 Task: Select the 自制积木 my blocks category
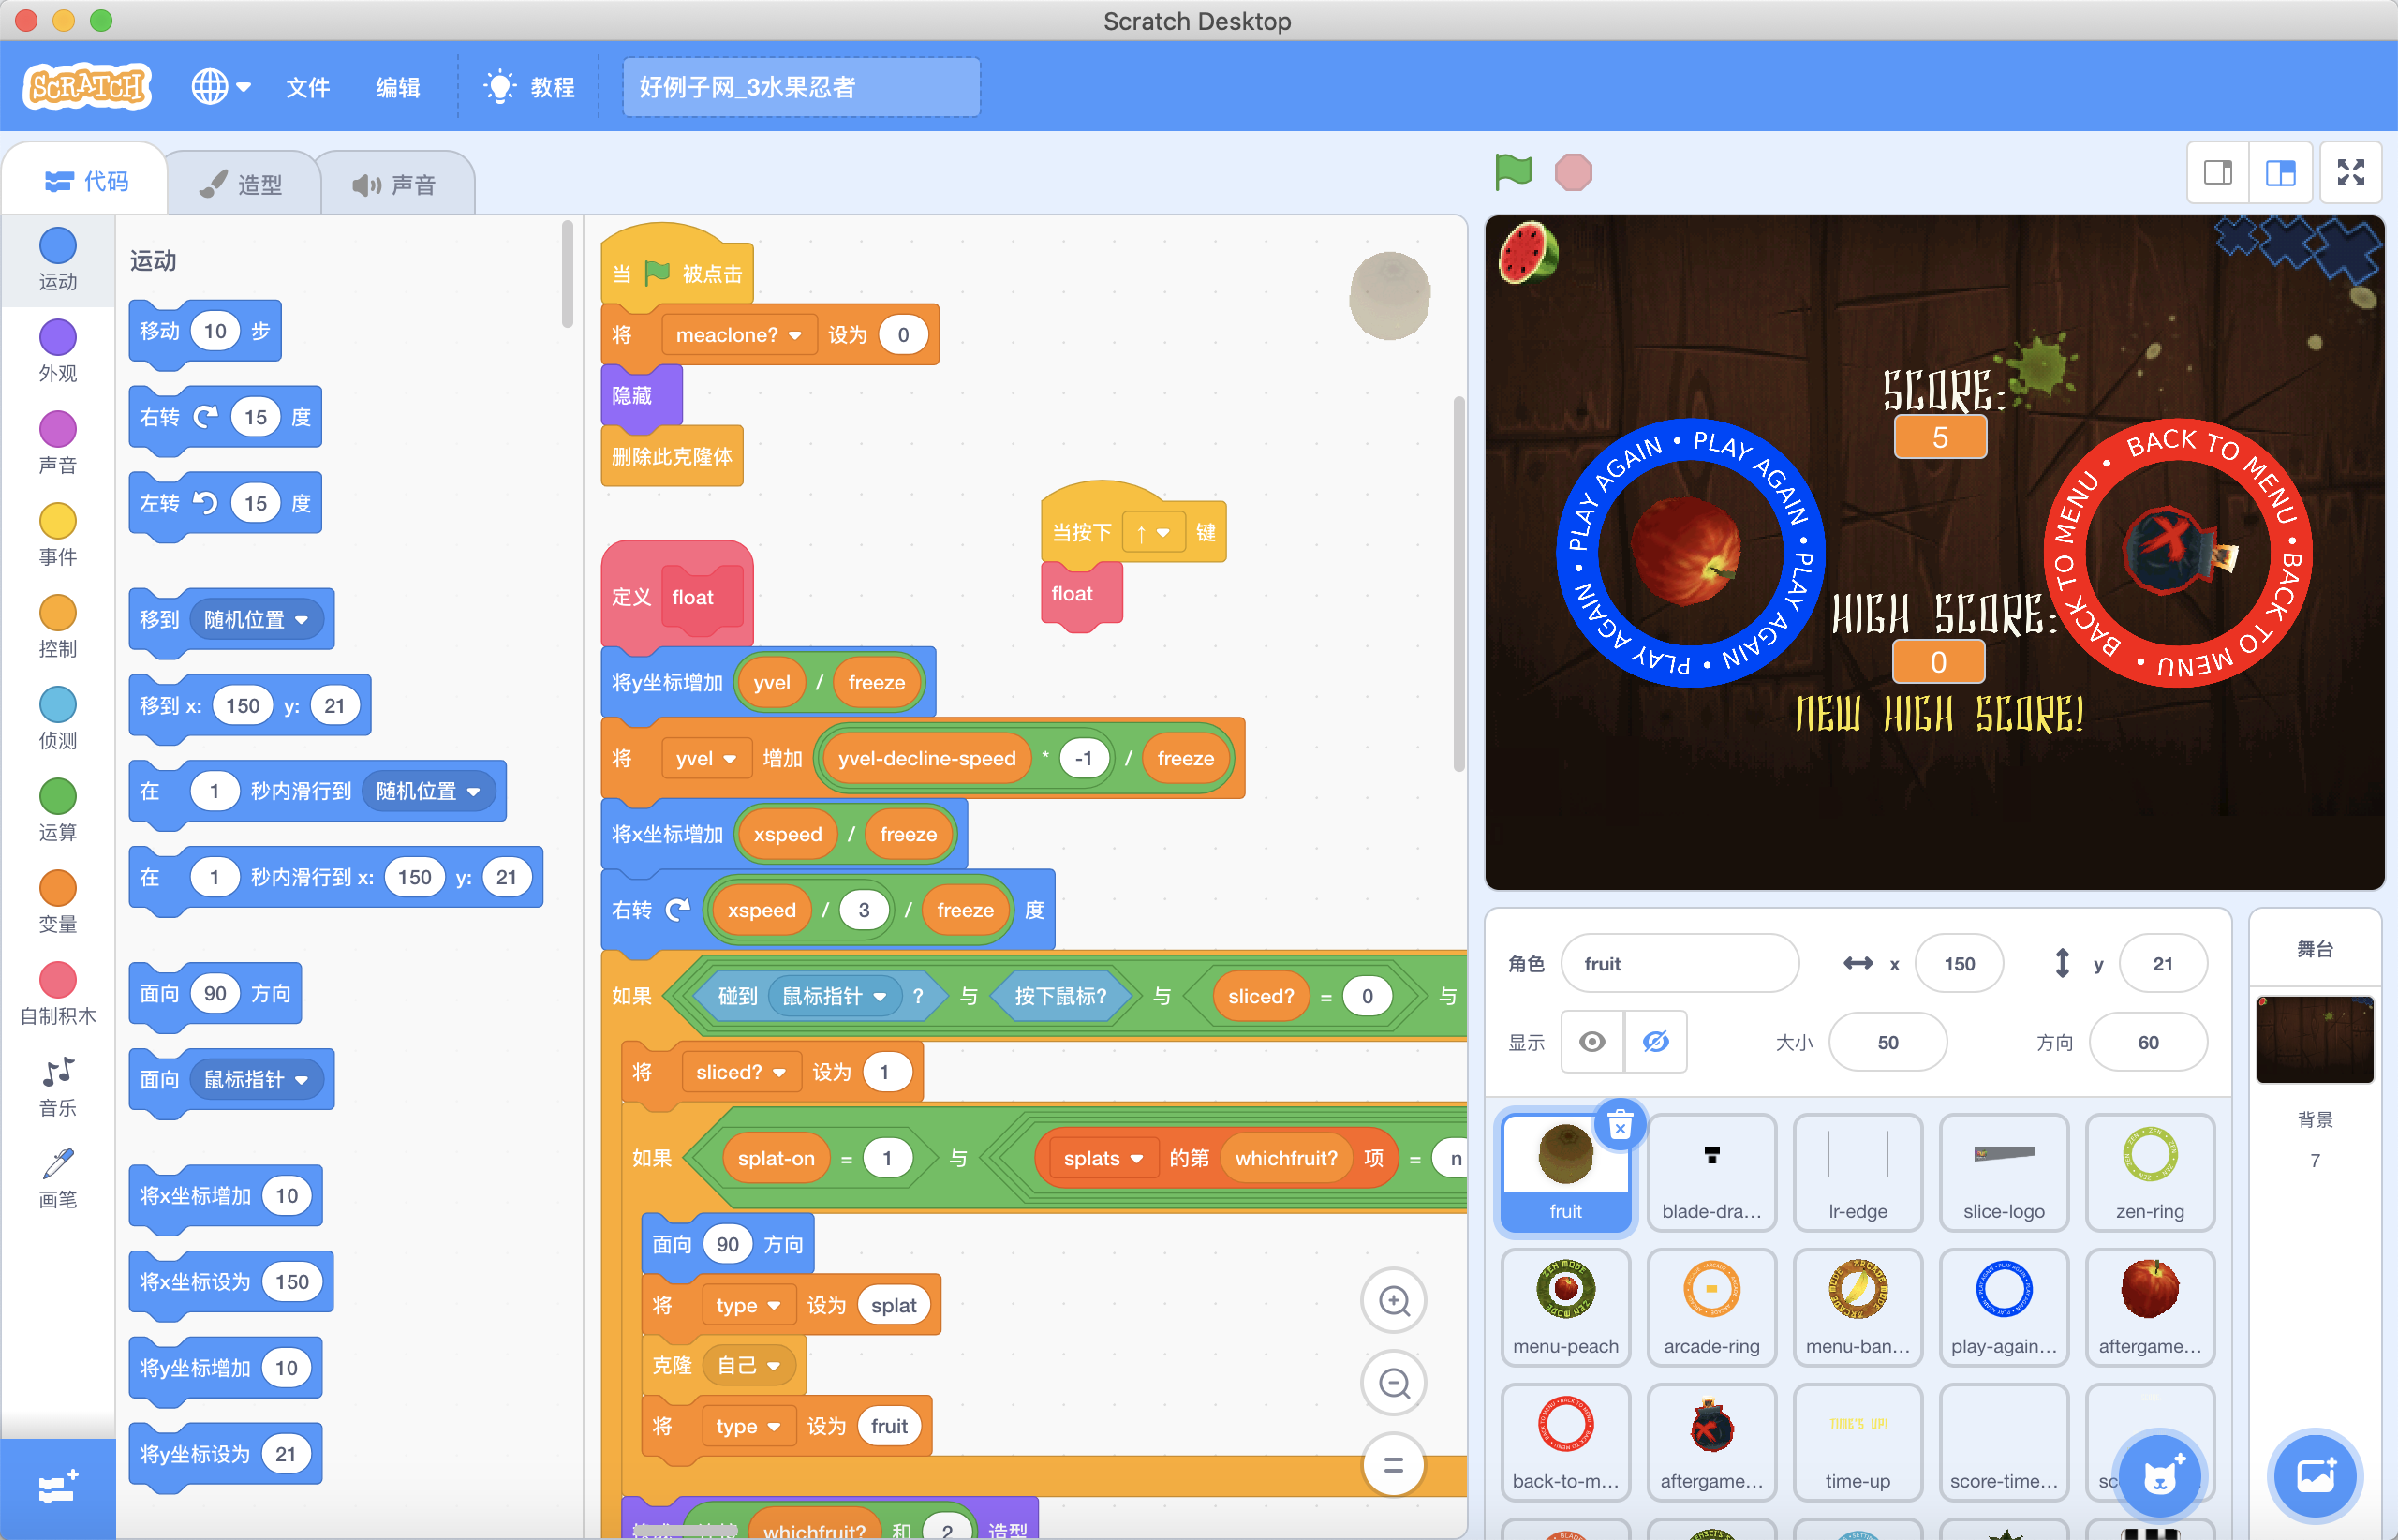coord(58,995)
